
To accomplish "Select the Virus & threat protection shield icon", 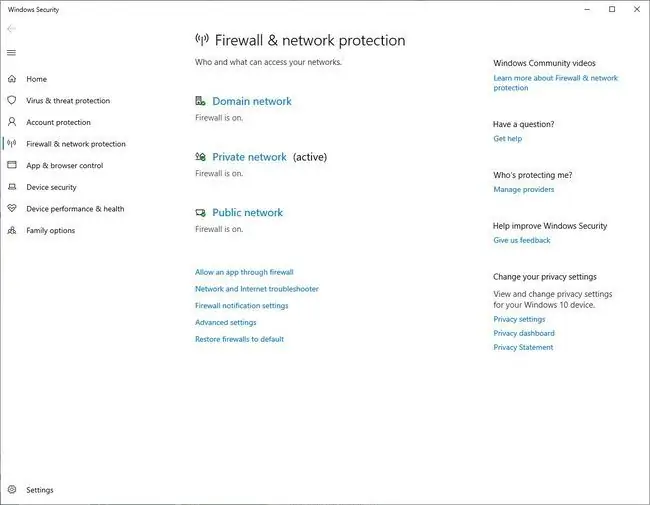I will pyautogui.click(x=12, y=100).
